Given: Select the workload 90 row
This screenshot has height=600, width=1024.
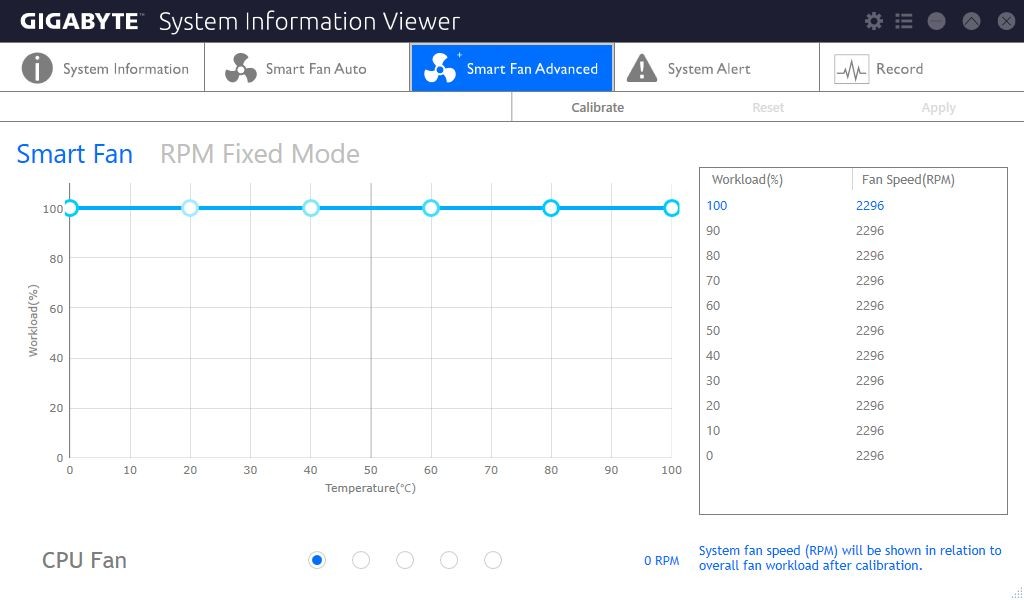Looking at the screenshot, I should click(853, 230).
